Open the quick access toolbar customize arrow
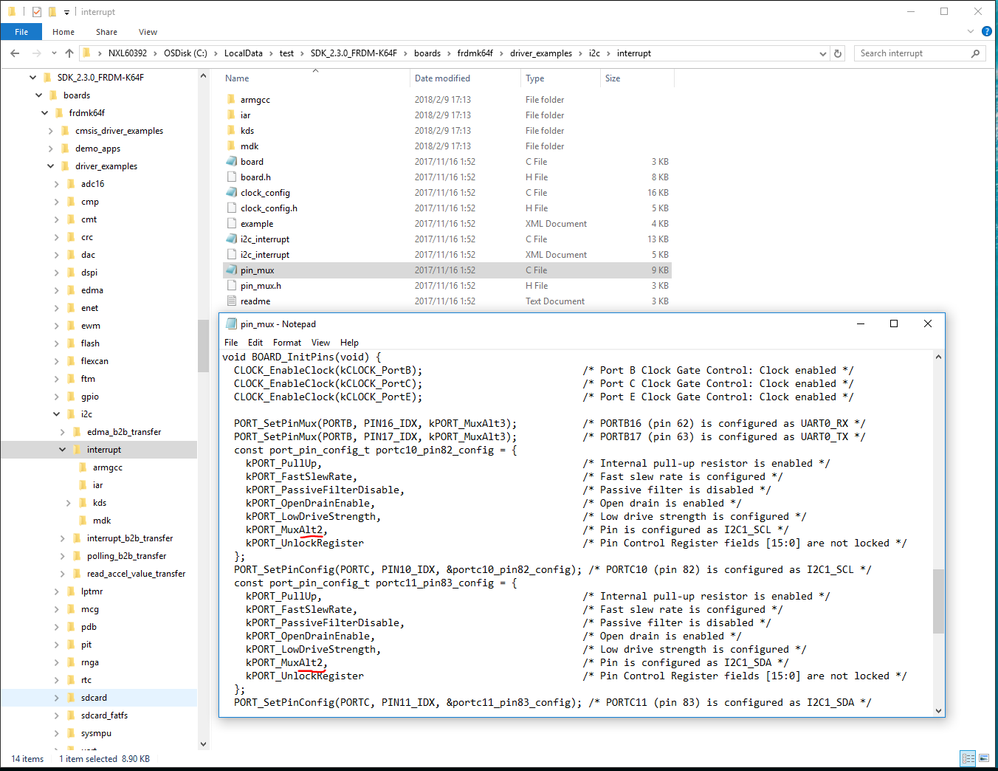This screenshot has width=998, height=771. pos(67,12)
